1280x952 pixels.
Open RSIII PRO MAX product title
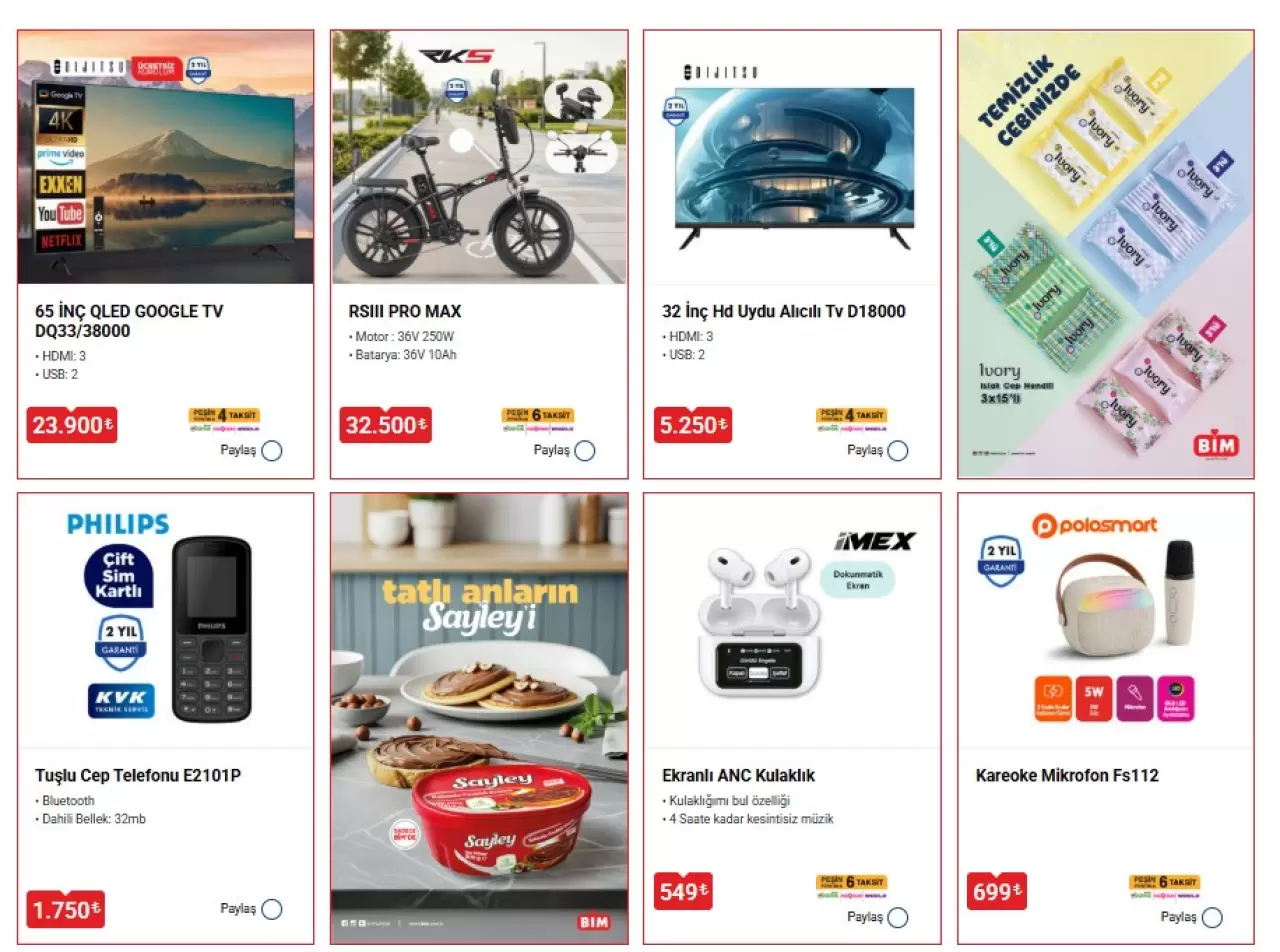click(405, 311)
